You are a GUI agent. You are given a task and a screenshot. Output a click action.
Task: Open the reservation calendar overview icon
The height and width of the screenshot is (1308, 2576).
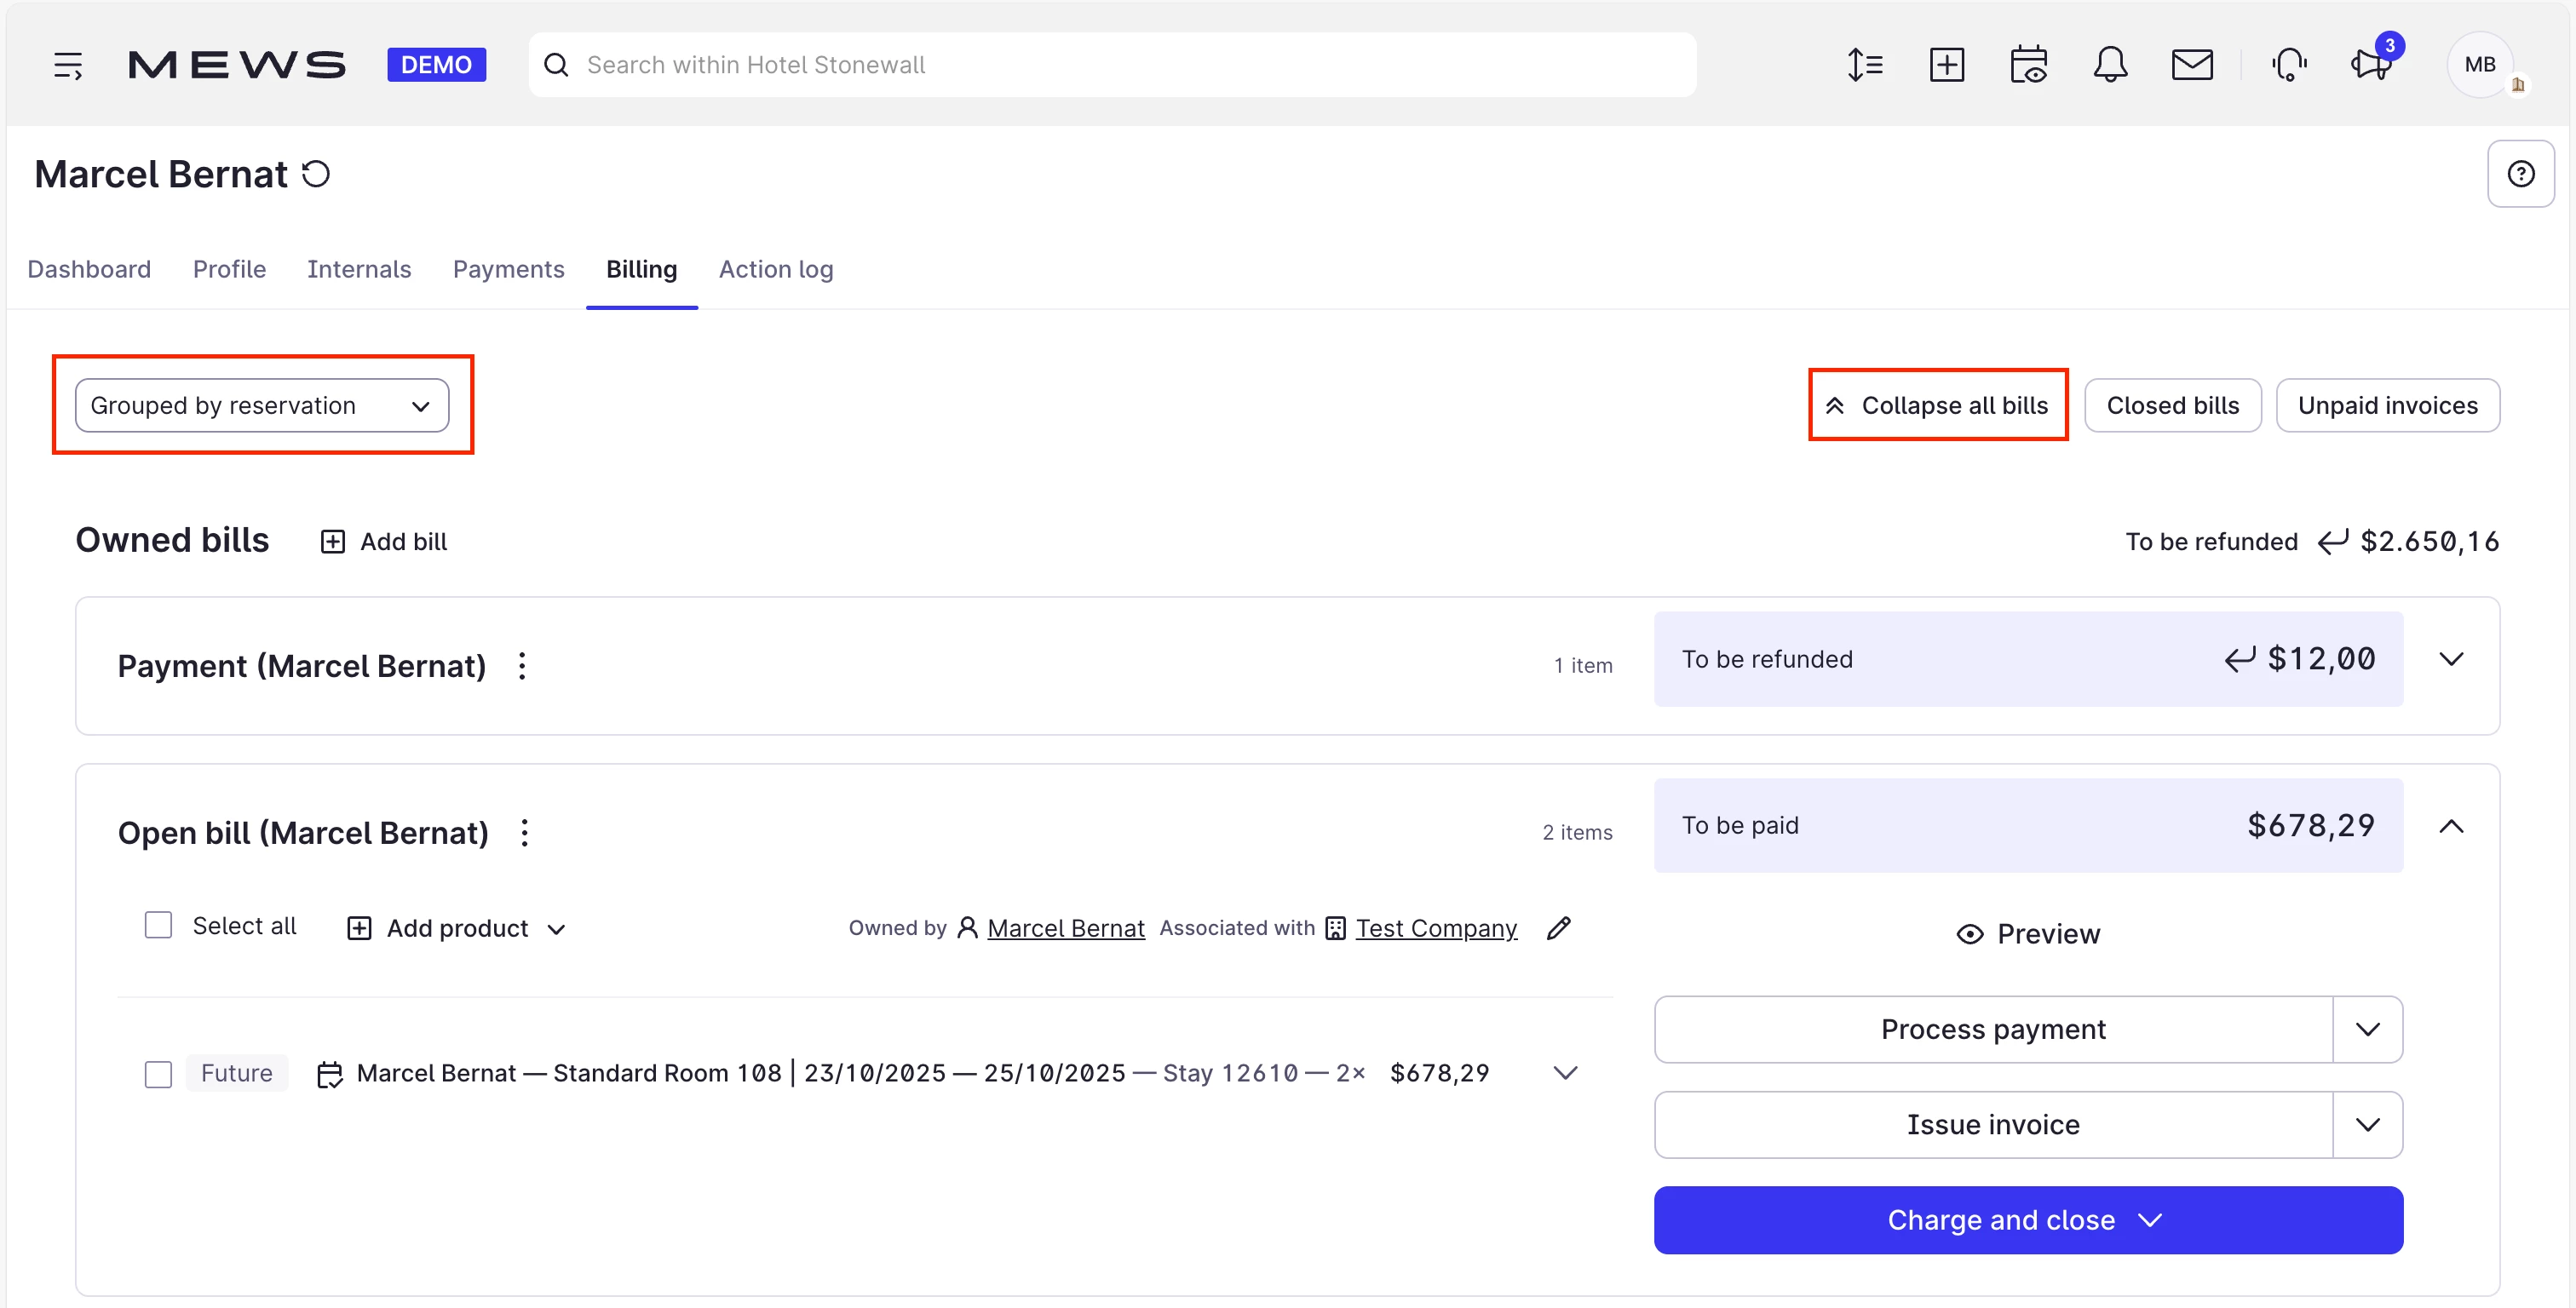point(2028,65)
